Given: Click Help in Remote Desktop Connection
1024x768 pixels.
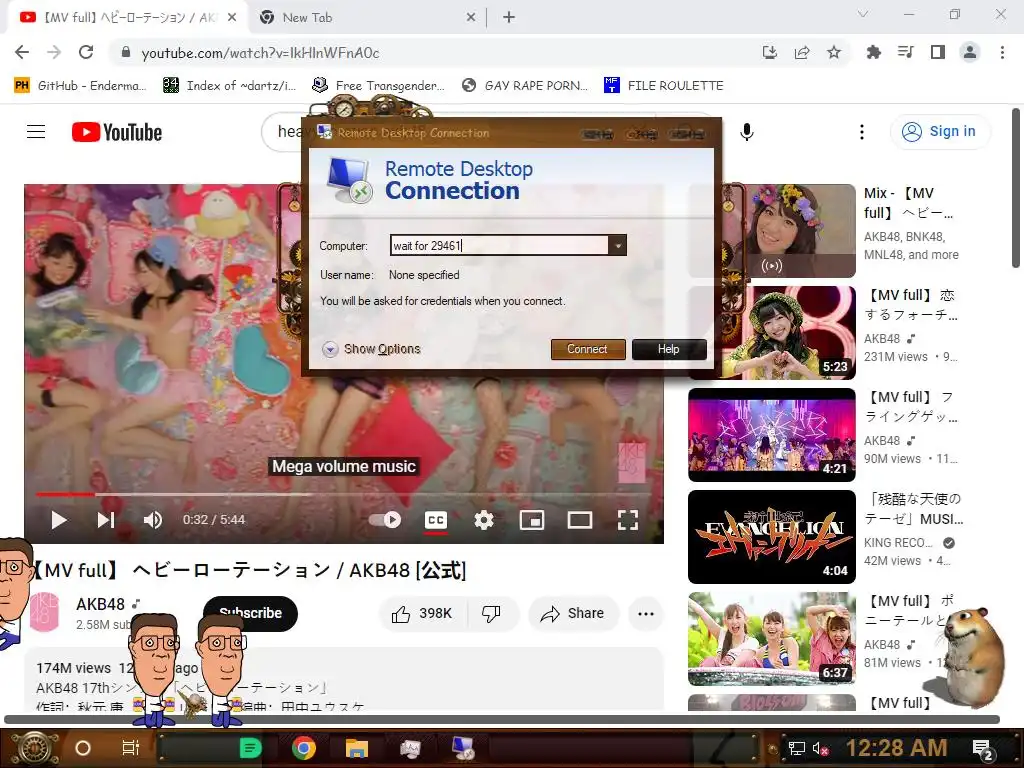Looking at the screenshot, I should click(669, 349).
